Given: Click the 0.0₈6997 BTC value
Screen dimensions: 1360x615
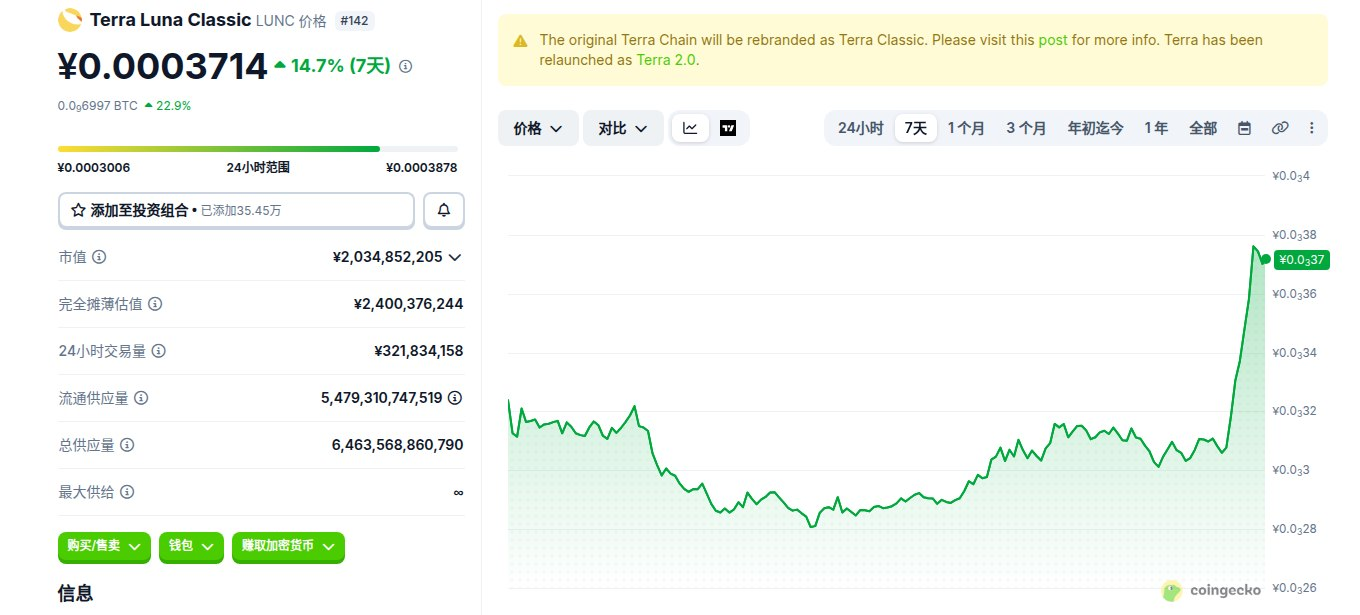Looking at the screenshot, I should point(98,105).
